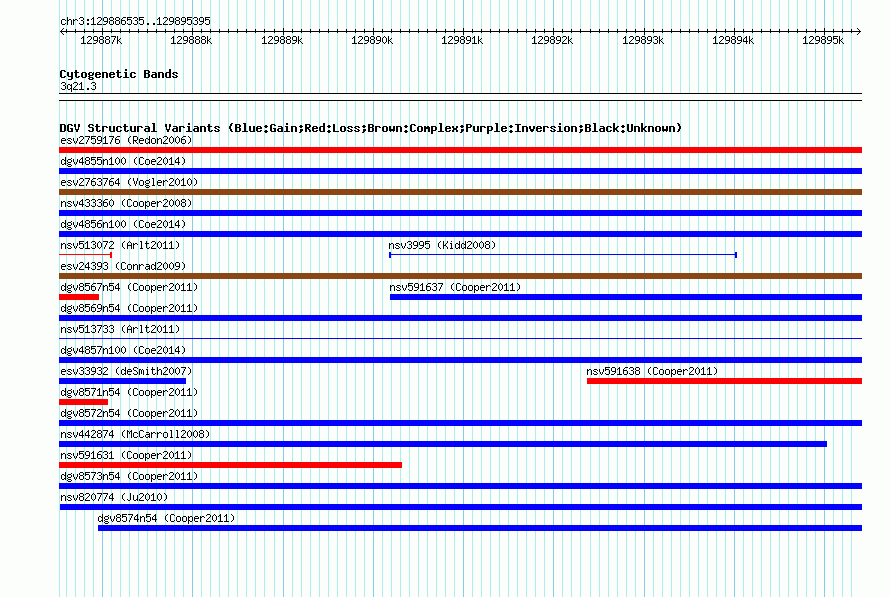Open the nsv442874 (McCarroll2008) label
The width and height of the screenshot is (890, 597).
click(135, 434)
